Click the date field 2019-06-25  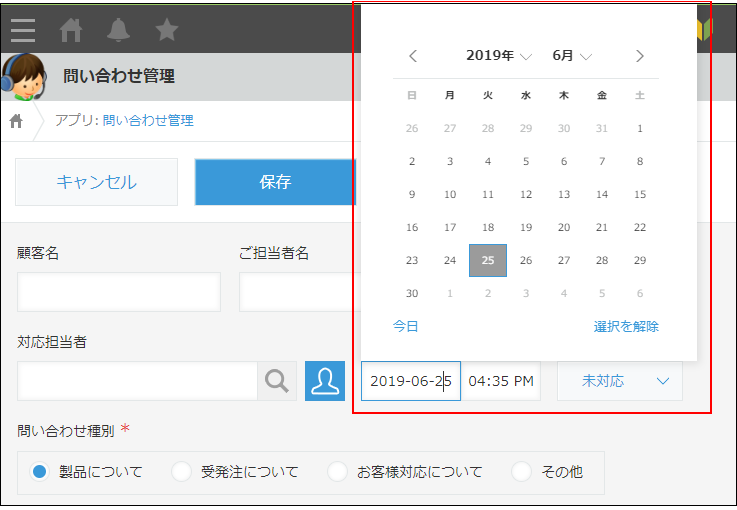(411, 381)
